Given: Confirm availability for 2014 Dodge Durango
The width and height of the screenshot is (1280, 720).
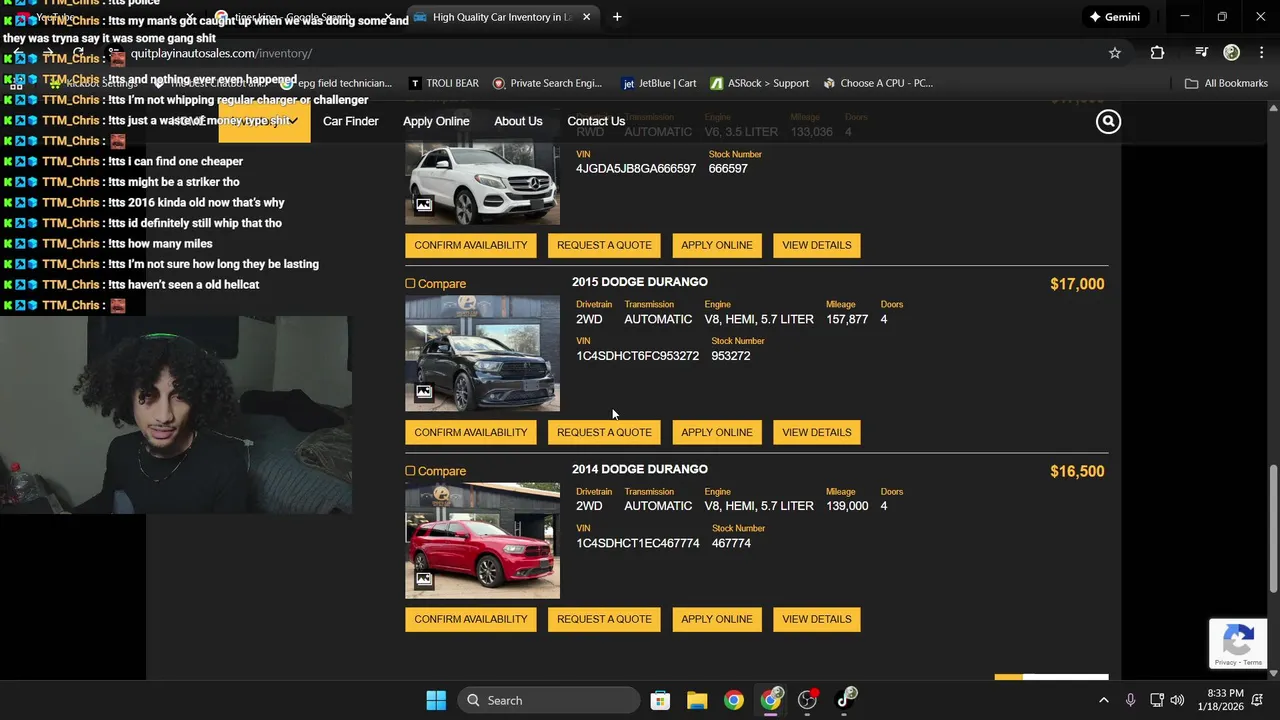Looking at the screenshot, I should 471,619.
